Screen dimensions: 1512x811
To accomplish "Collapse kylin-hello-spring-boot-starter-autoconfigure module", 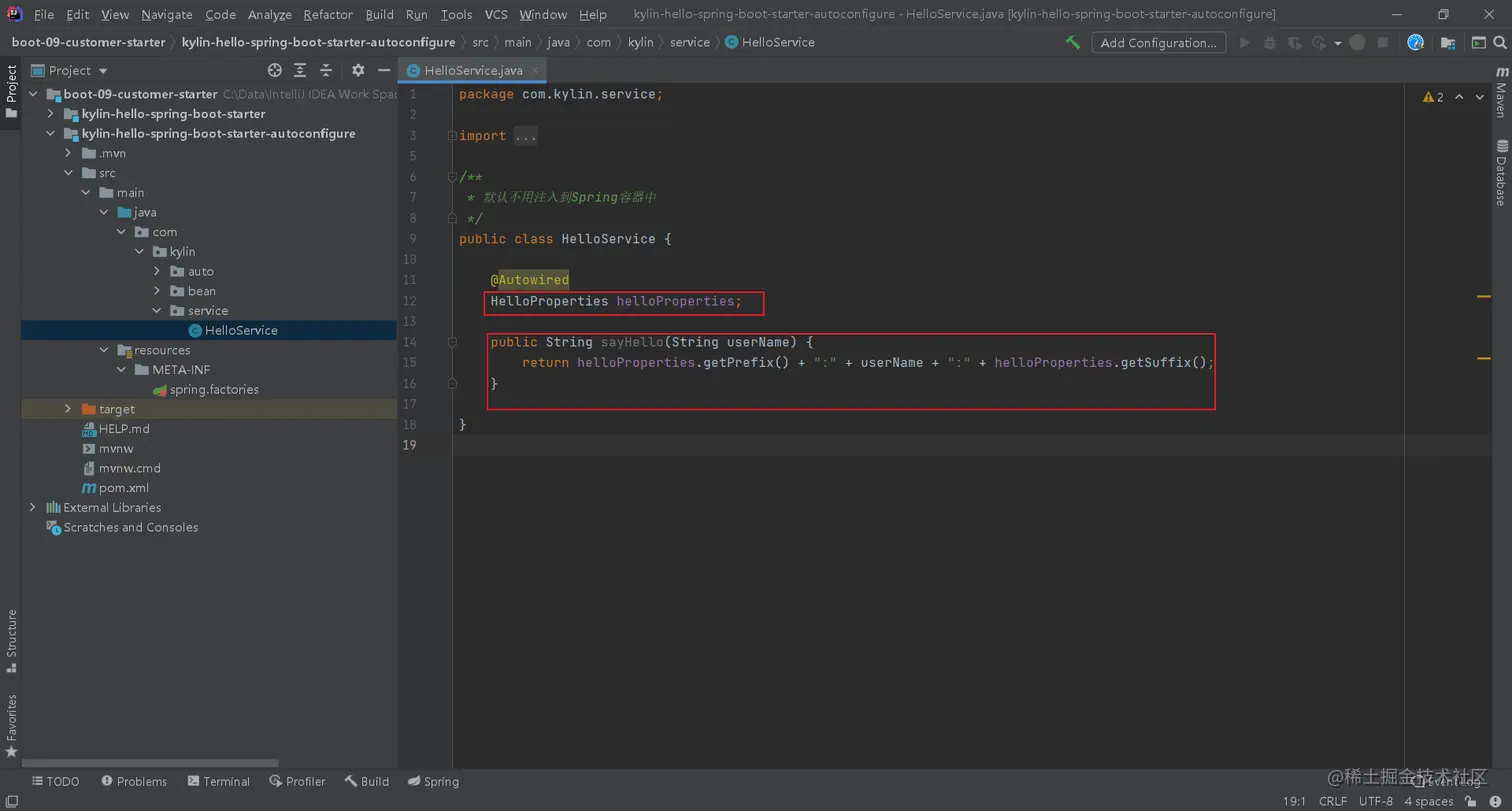I will 51,134.
